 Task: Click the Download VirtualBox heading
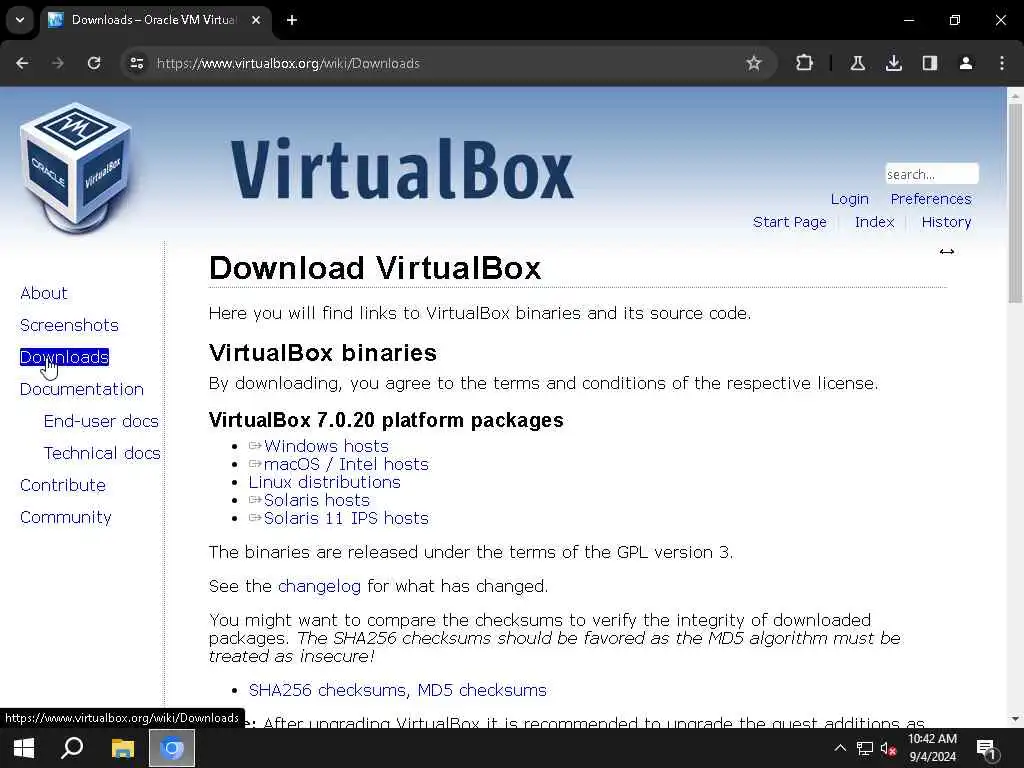[375, 268]
